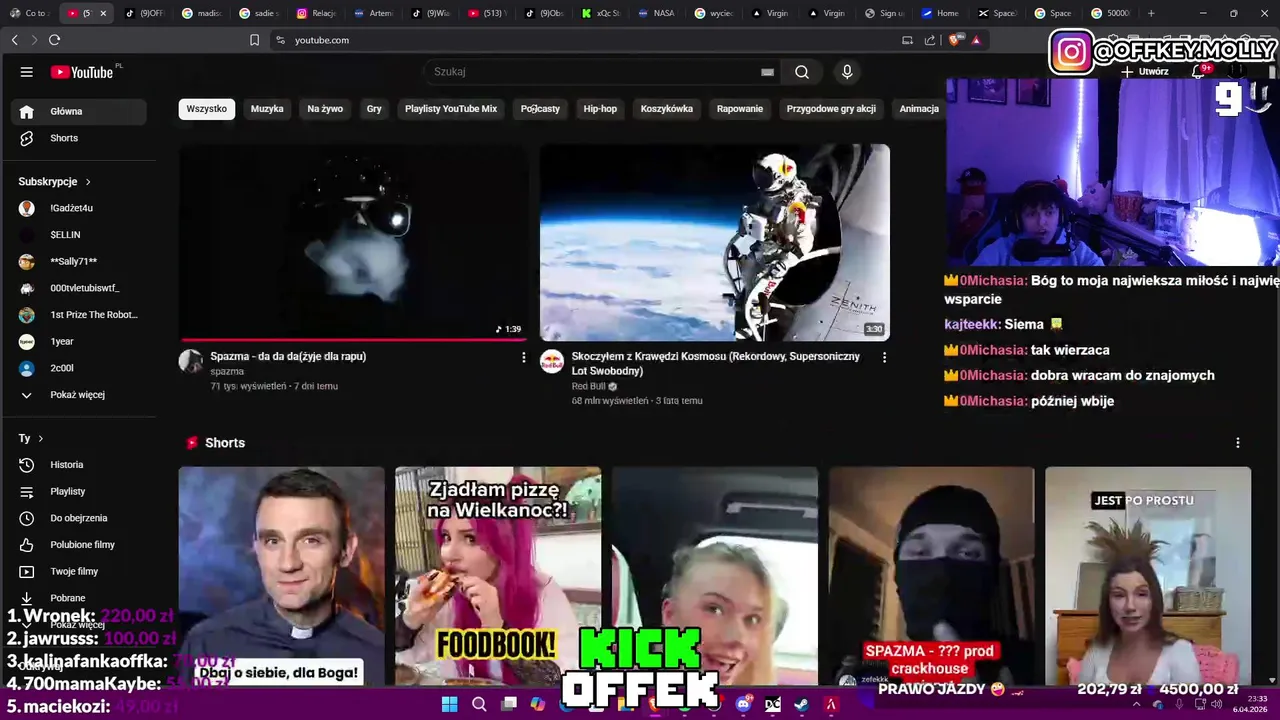This screenshot has height=720, width=1280.
Task: Open the 000tvletubiswtf_ subscription
Action: tap(78, 288)
